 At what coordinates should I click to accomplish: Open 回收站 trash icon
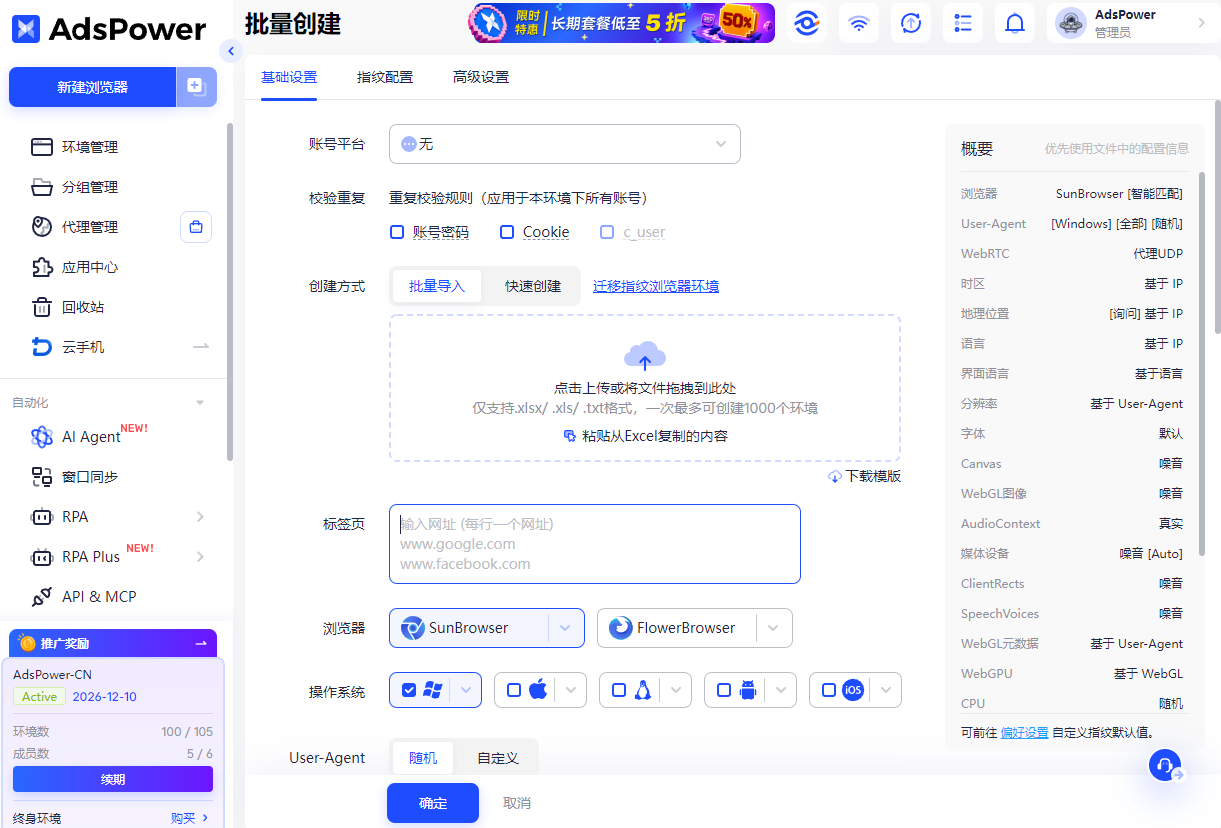coord(42,307)
